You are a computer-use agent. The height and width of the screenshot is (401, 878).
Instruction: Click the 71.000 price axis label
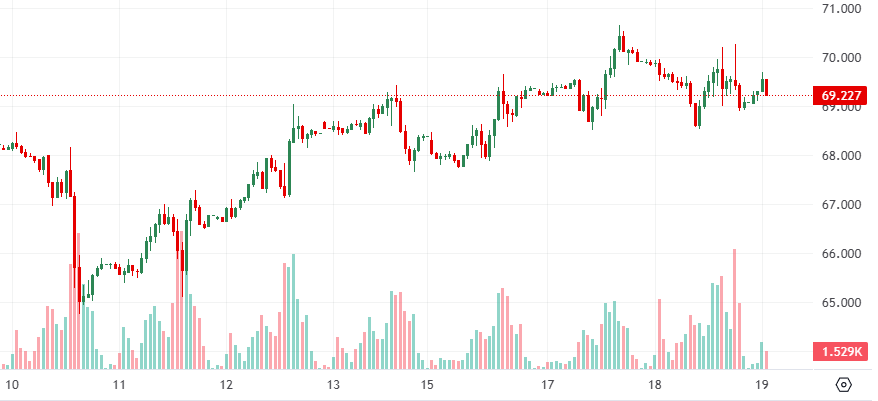(841, 9)
